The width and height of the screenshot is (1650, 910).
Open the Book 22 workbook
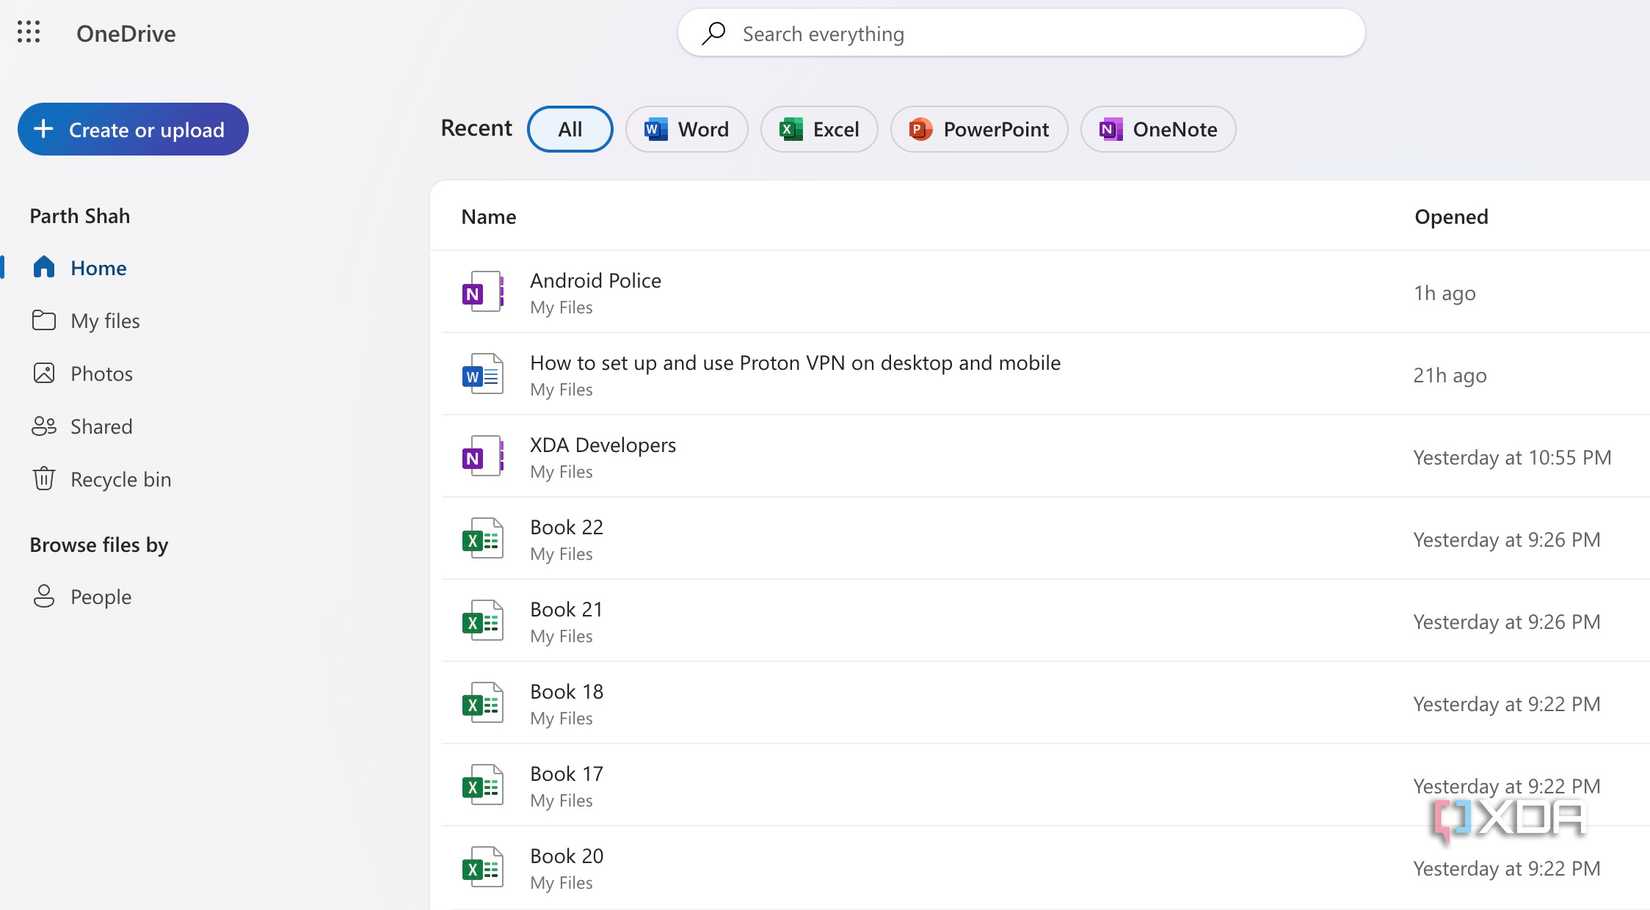tap(566, 527)
